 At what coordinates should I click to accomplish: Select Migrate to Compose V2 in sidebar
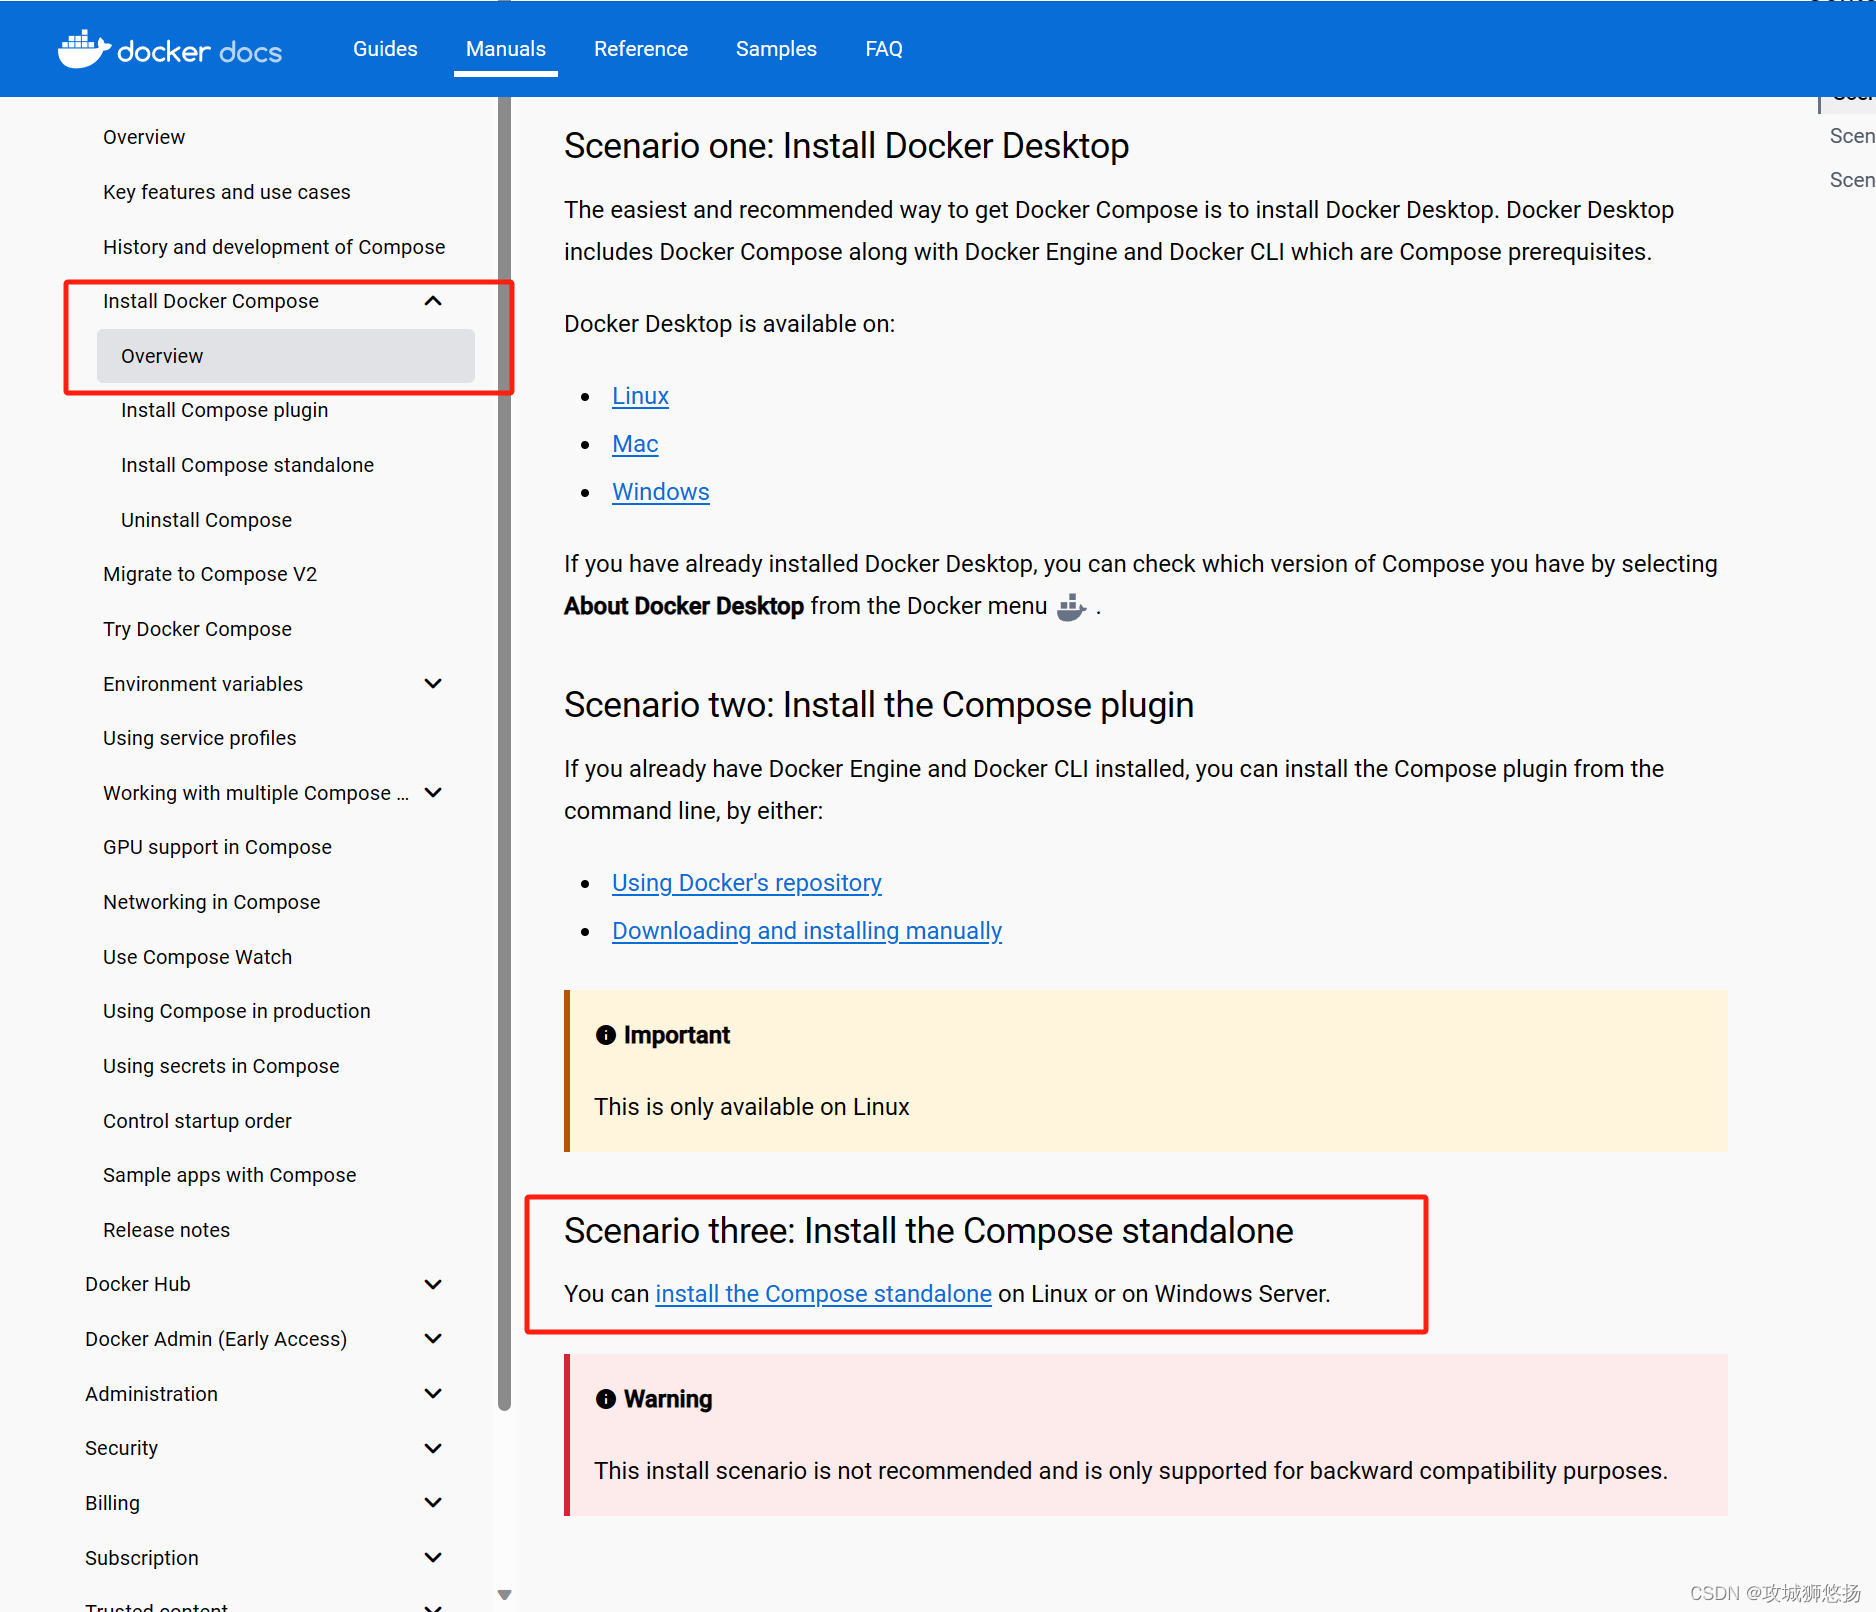point(210,573)
